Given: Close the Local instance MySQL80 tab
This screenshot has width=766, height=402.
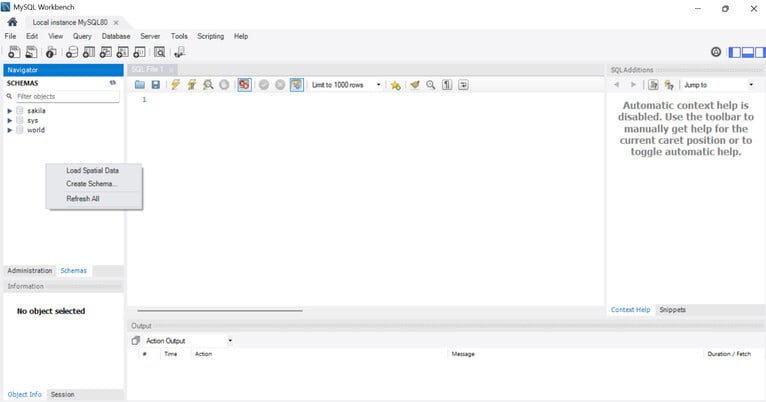Looking at the screenshot, I should (x=116, y=22).
